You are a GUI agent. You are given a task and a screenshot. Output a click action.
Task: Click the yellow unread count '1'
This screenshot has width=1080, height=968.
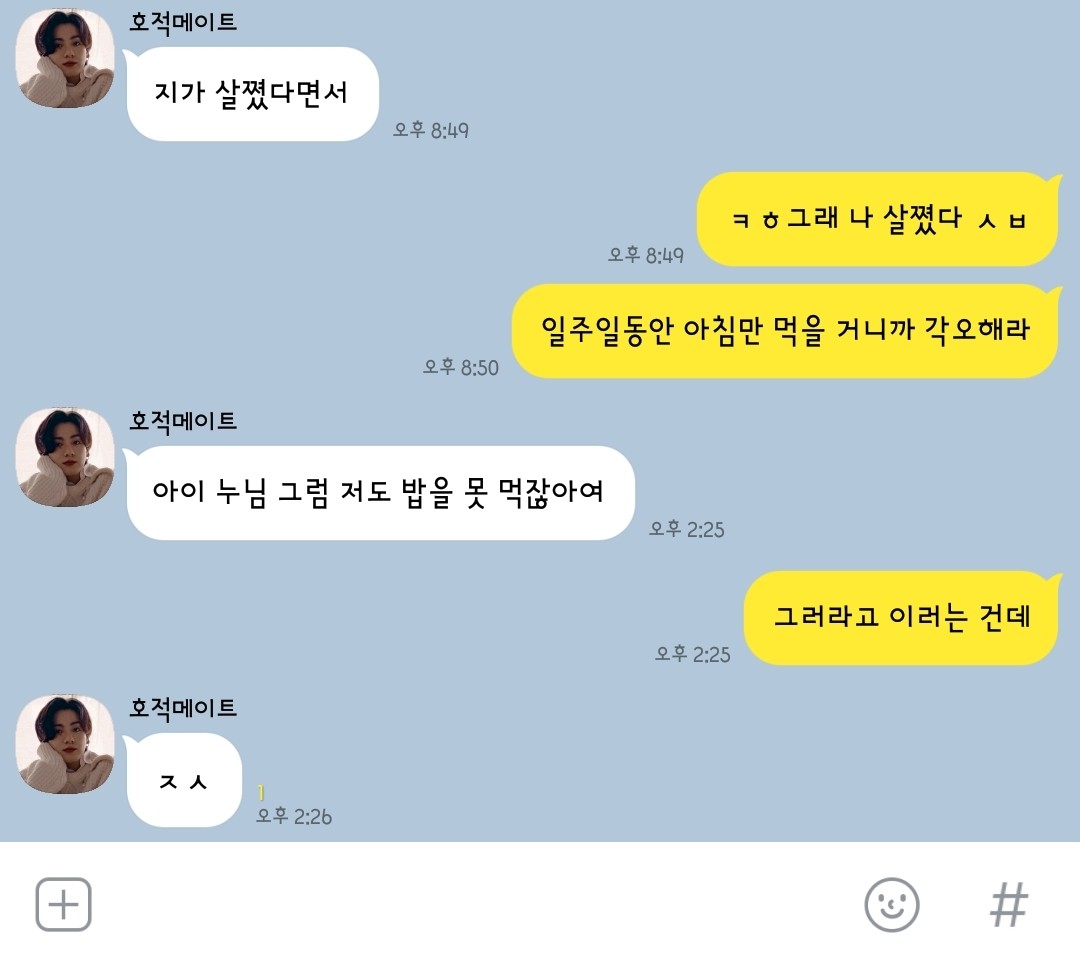tap(261, 792)
